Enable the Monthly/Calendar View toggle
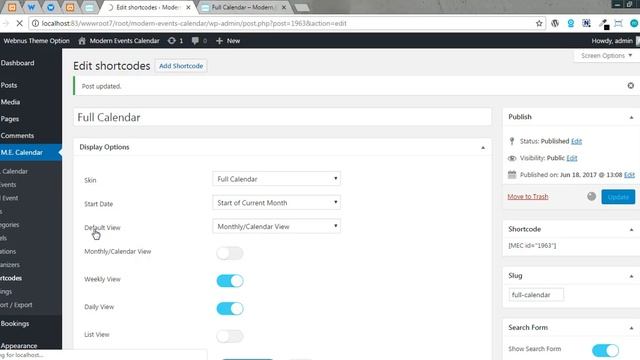640x360 pixels. (230, 253)
